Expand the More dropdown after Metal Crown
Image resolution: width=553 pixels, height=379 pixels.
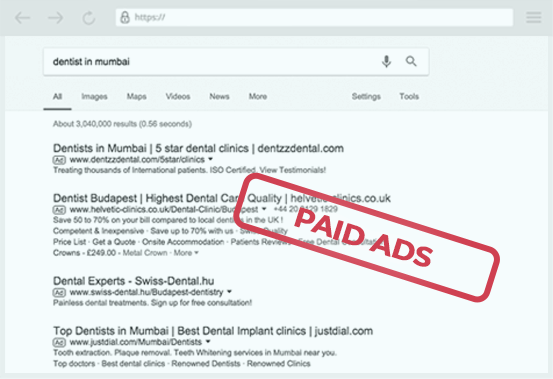(186, 253)
